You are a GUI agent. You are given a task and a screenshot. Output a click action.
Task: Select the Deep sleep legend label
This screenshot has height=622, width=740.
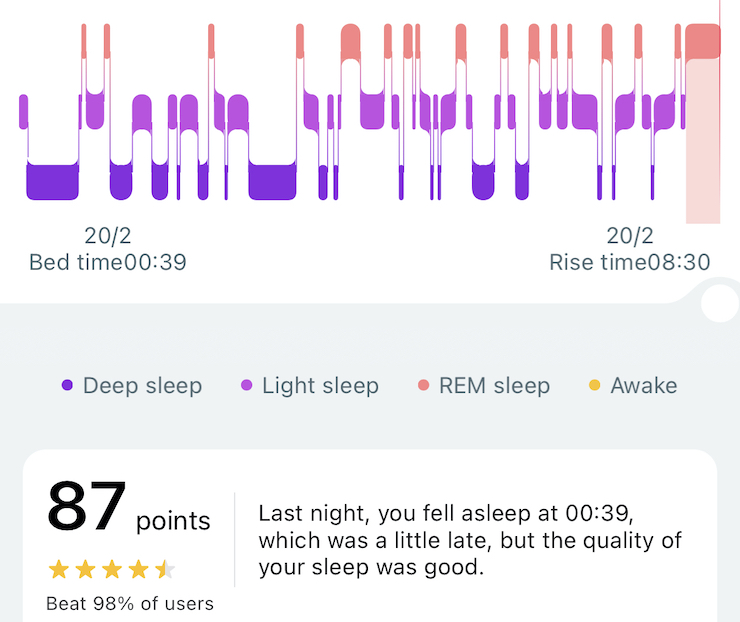(x=142, y=386)
